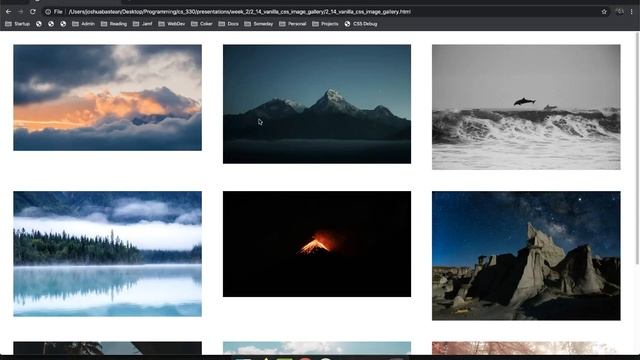This screenshot has height=360, width=640.
Task: Click the sunset clouds gallery image
Action: point(107,98)
